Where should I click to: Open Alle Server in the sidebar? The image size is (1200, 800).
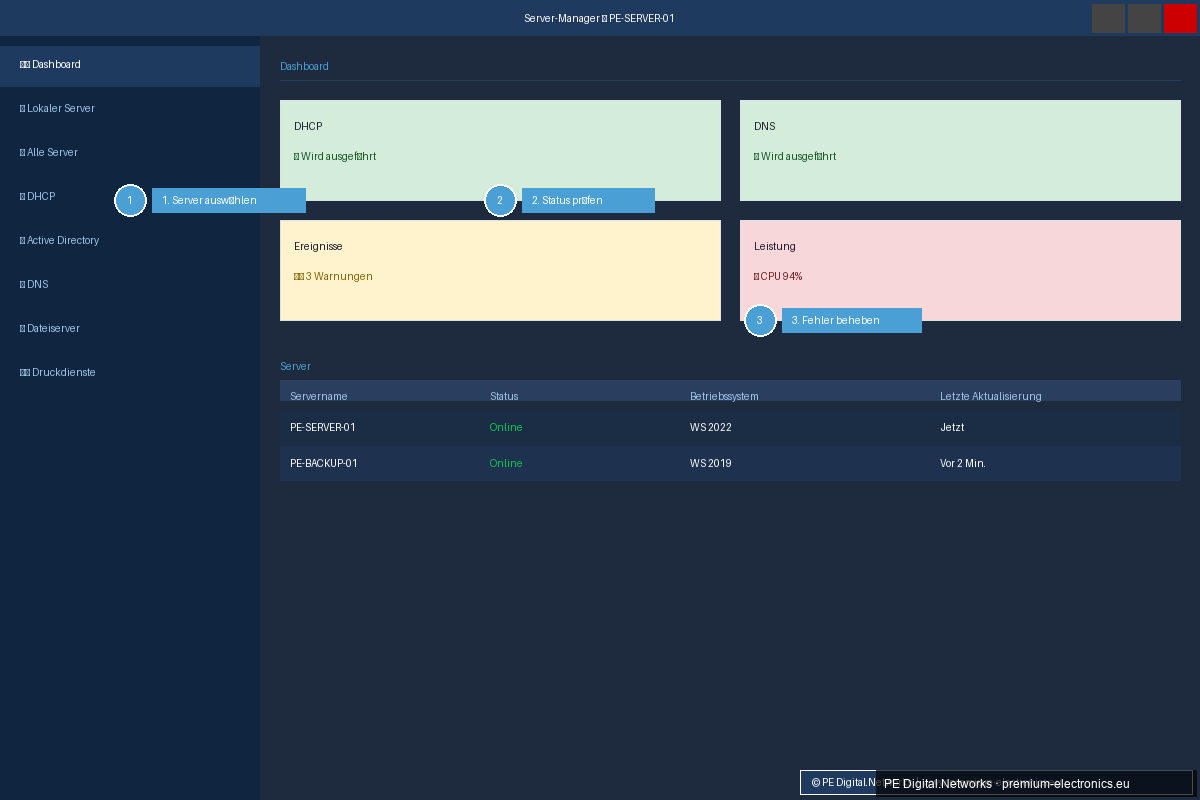coord(130,153)
